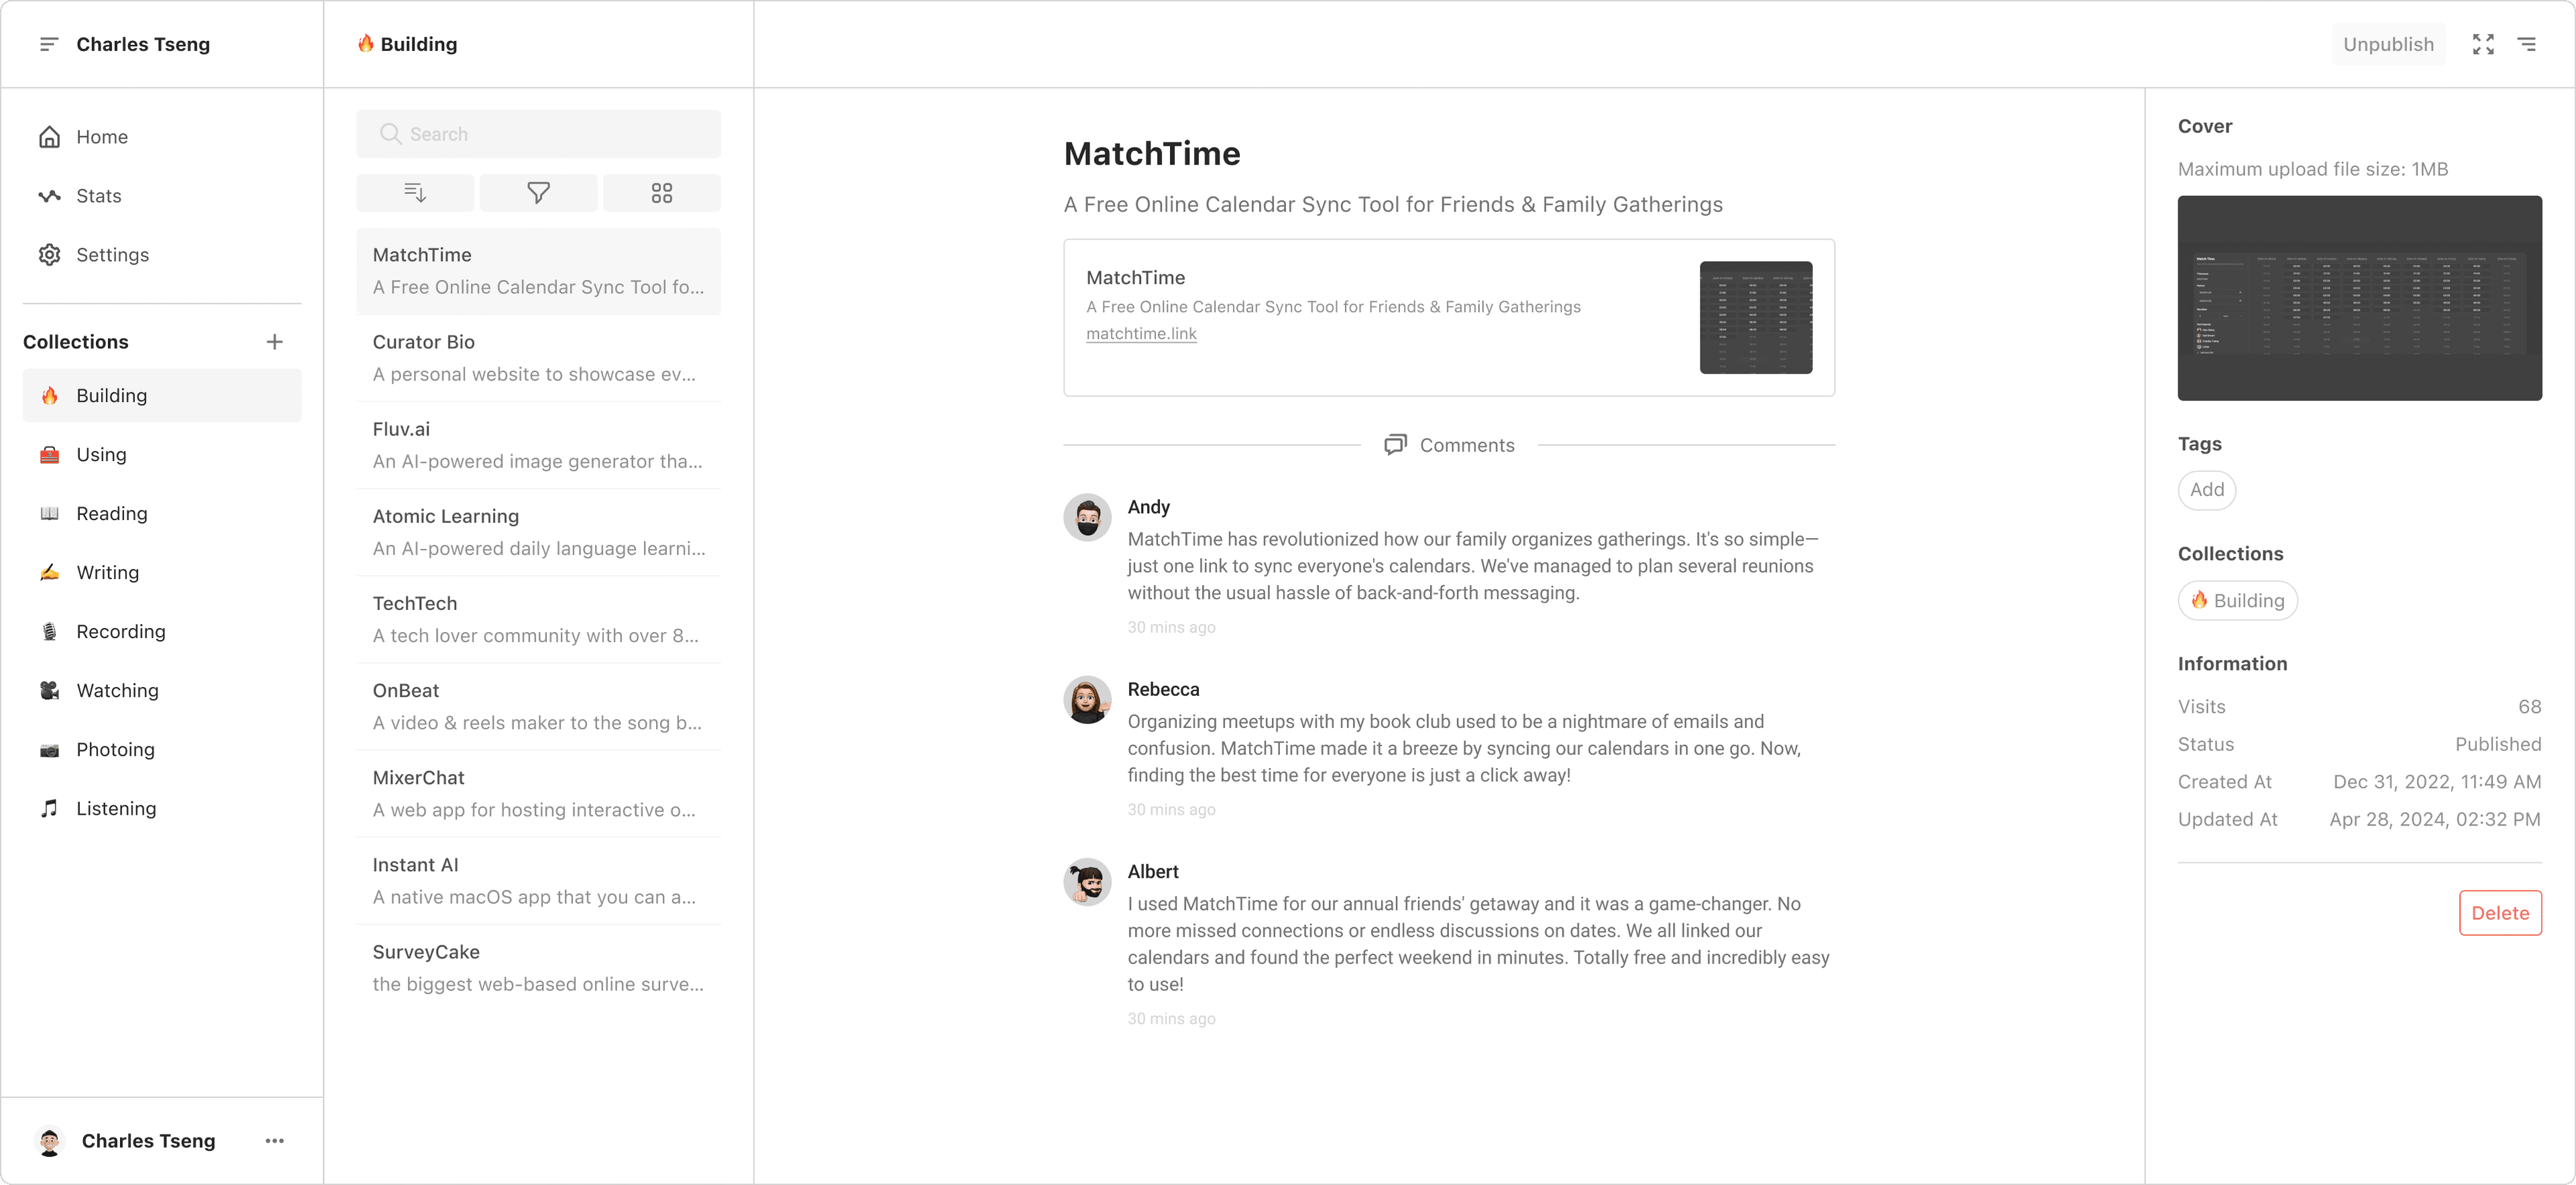Open the Fluv.ai list entry
The image size is (2576, 1185).
tap(538, 445)
